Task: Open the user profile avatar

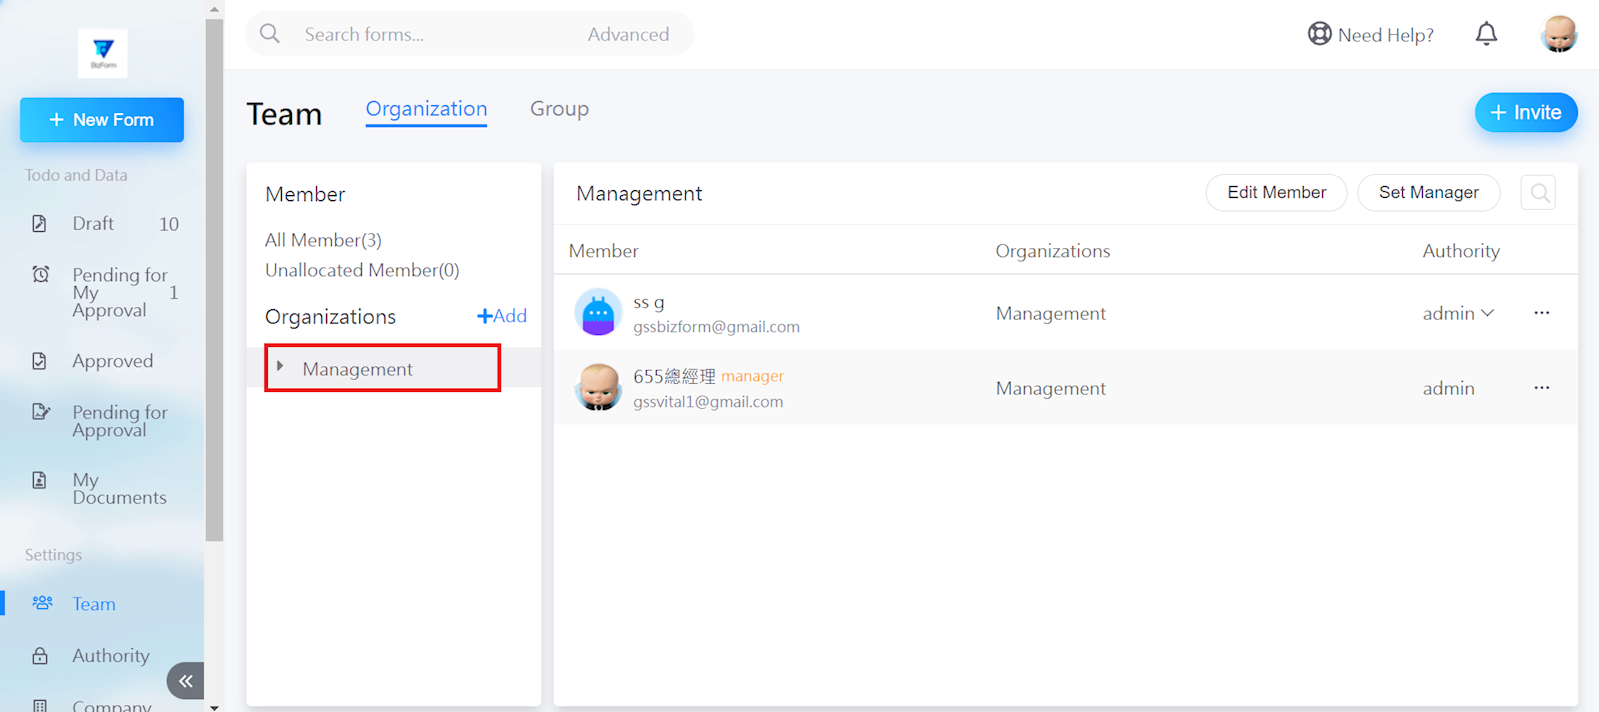Action: coord(1558,34)
